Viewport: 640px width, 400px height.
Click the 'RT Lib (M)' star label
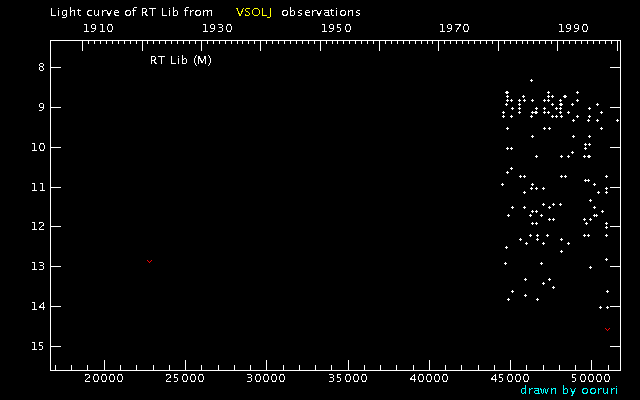pos(180,60)
